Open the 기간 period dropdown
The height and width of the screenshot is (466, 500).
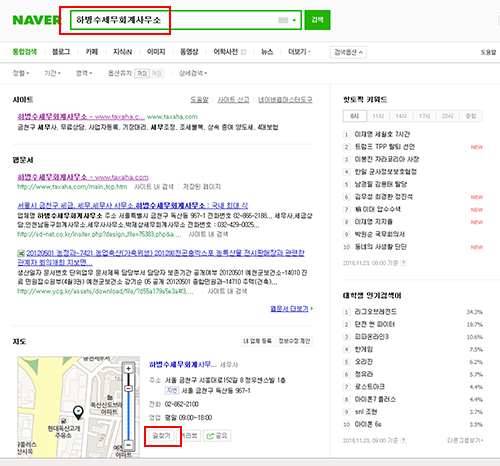(52, 73)
